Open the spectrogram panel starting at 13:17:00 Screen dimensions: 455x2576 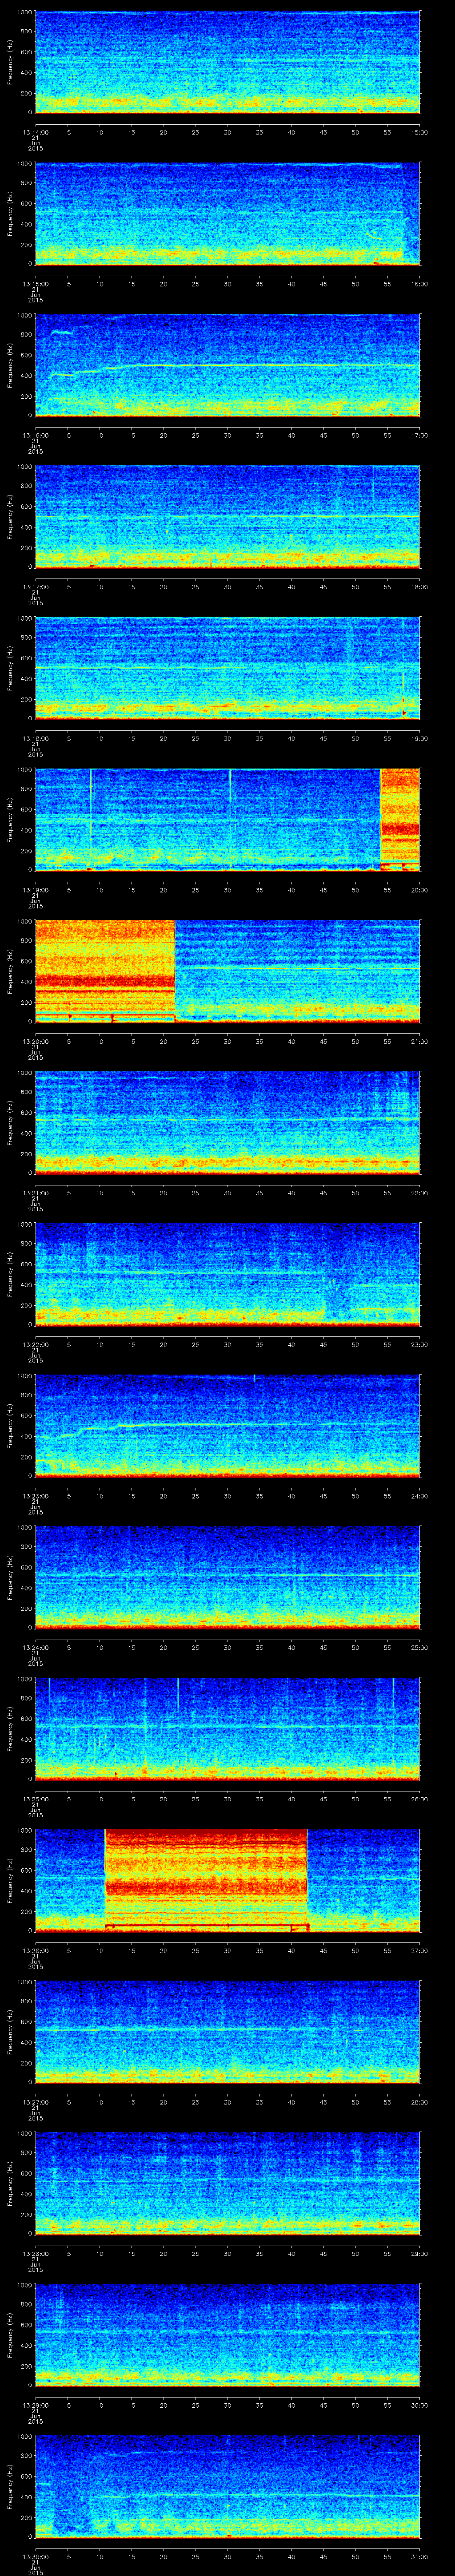[x=227, y=517]
